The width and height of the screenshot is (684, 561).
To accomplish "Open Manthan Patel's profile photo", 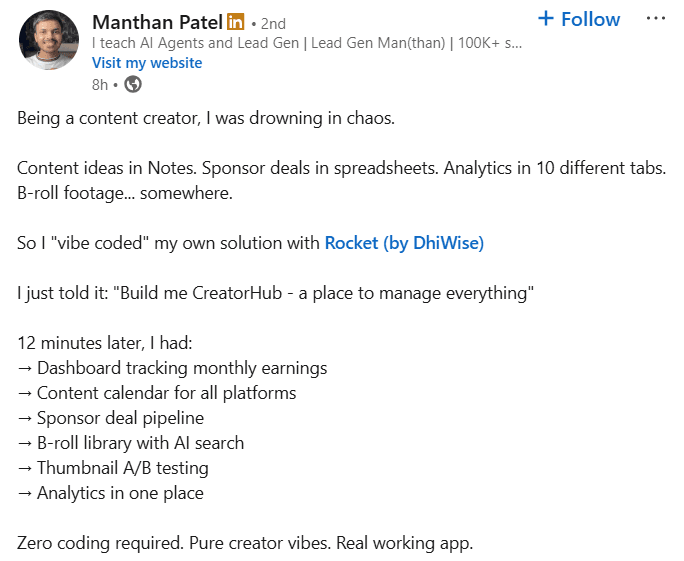I will [x=49, y=40].
